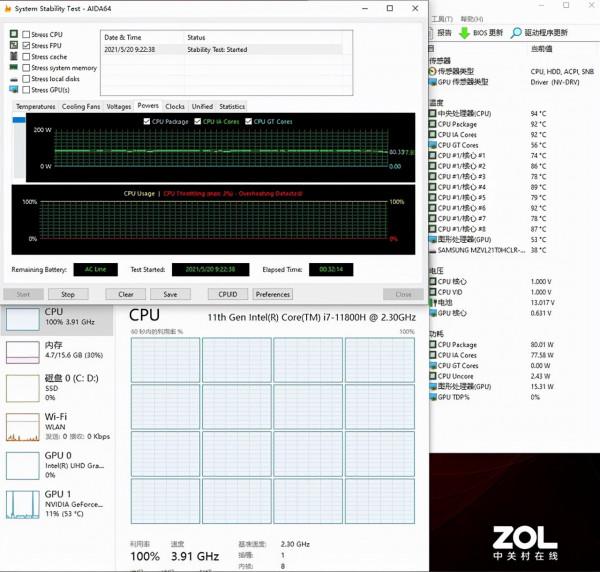
Task: Toggle the CPU Package graph checkbox
Action: [x=146, y=121]
